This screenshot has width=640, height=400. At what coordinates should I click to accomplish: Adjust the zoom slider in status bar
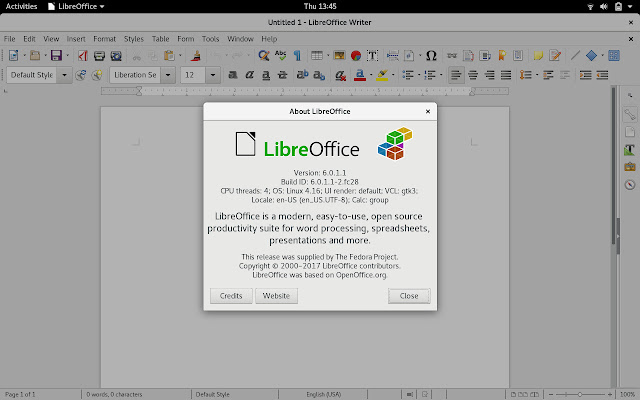[x=580, y=394]
